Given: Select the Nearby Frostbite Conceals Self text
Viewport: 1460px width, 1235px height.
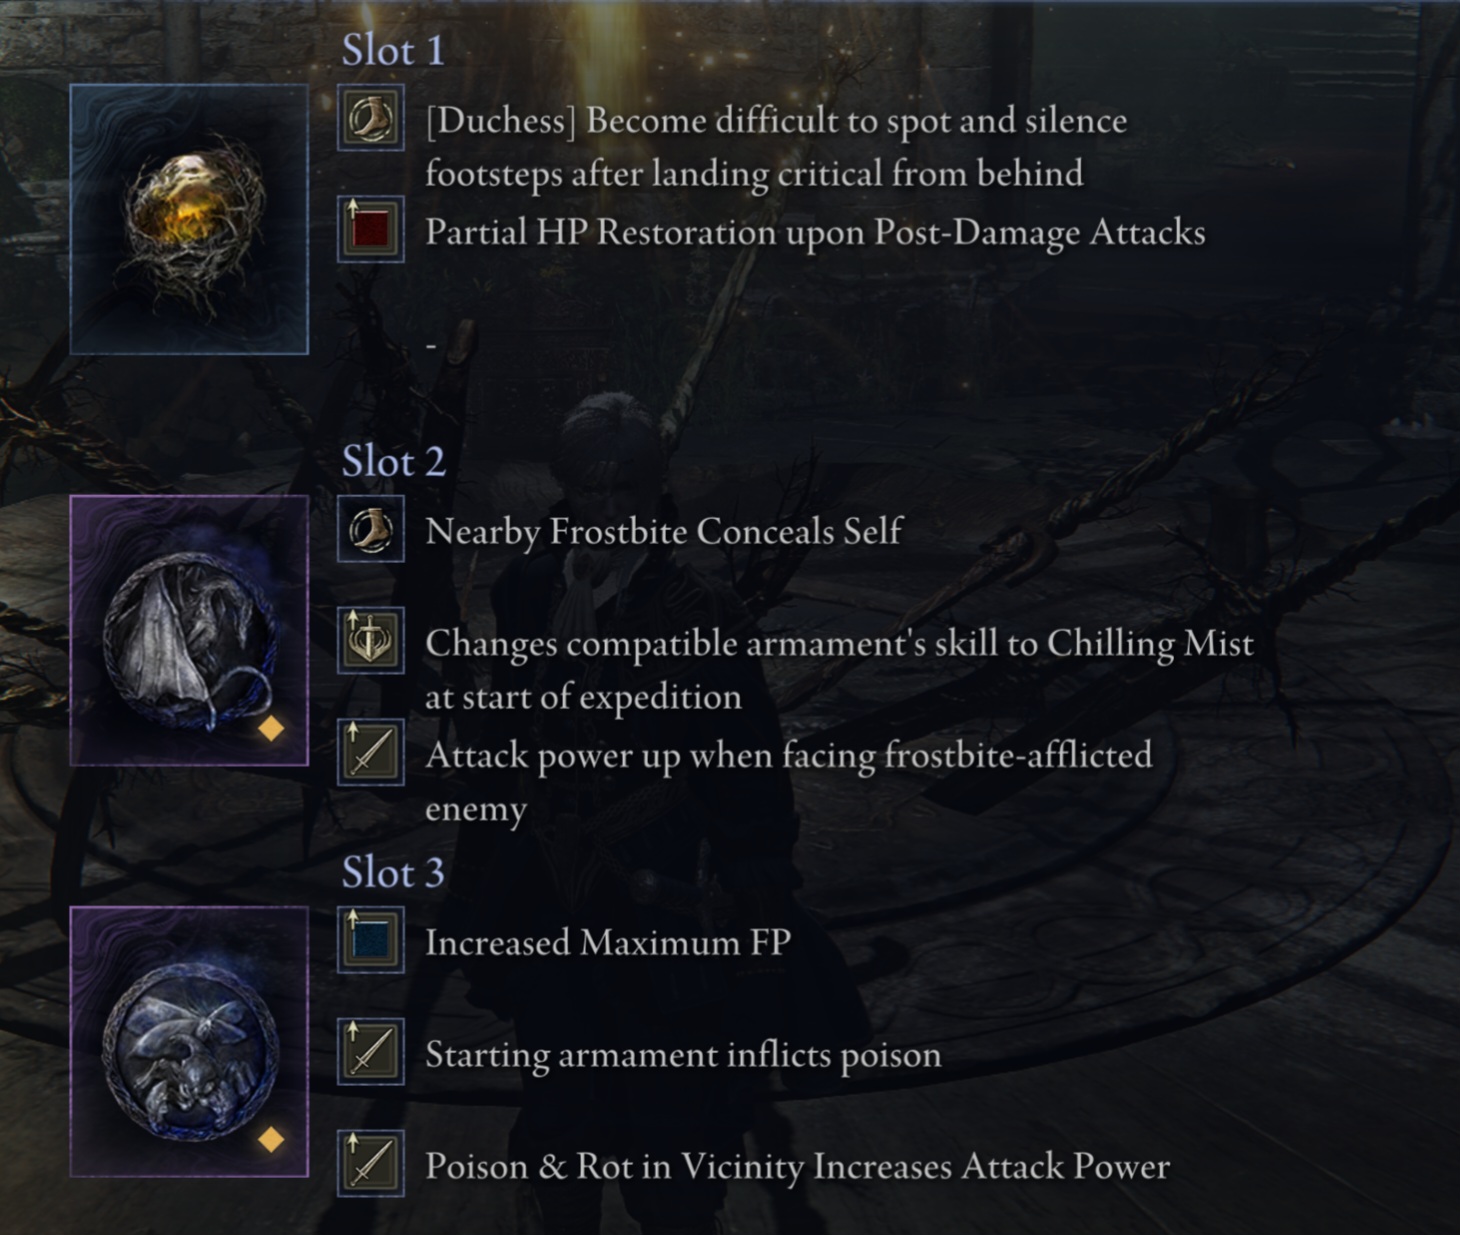Looking at the screenshot, I should tap(663, 532).
